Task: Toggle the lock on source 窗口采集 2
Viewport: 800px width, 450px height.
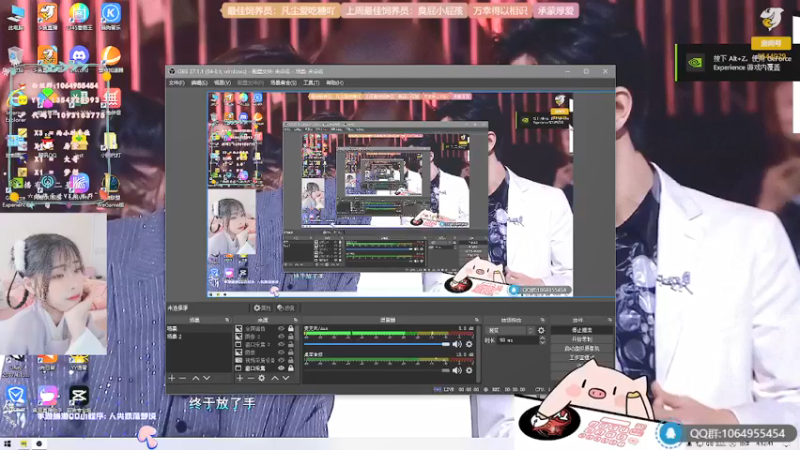Action: tap(291, 344)
